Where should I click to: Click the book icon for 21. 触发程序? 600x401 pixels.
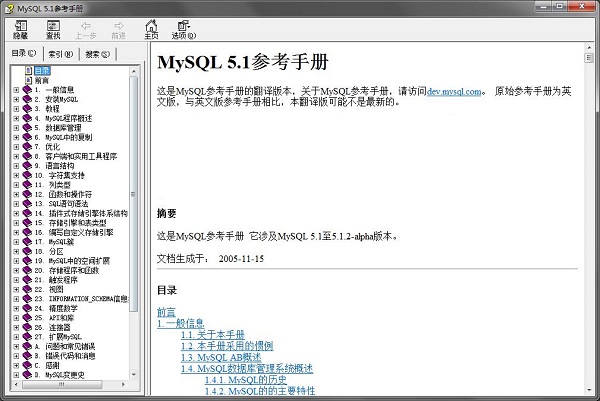[x=27, y=280]
